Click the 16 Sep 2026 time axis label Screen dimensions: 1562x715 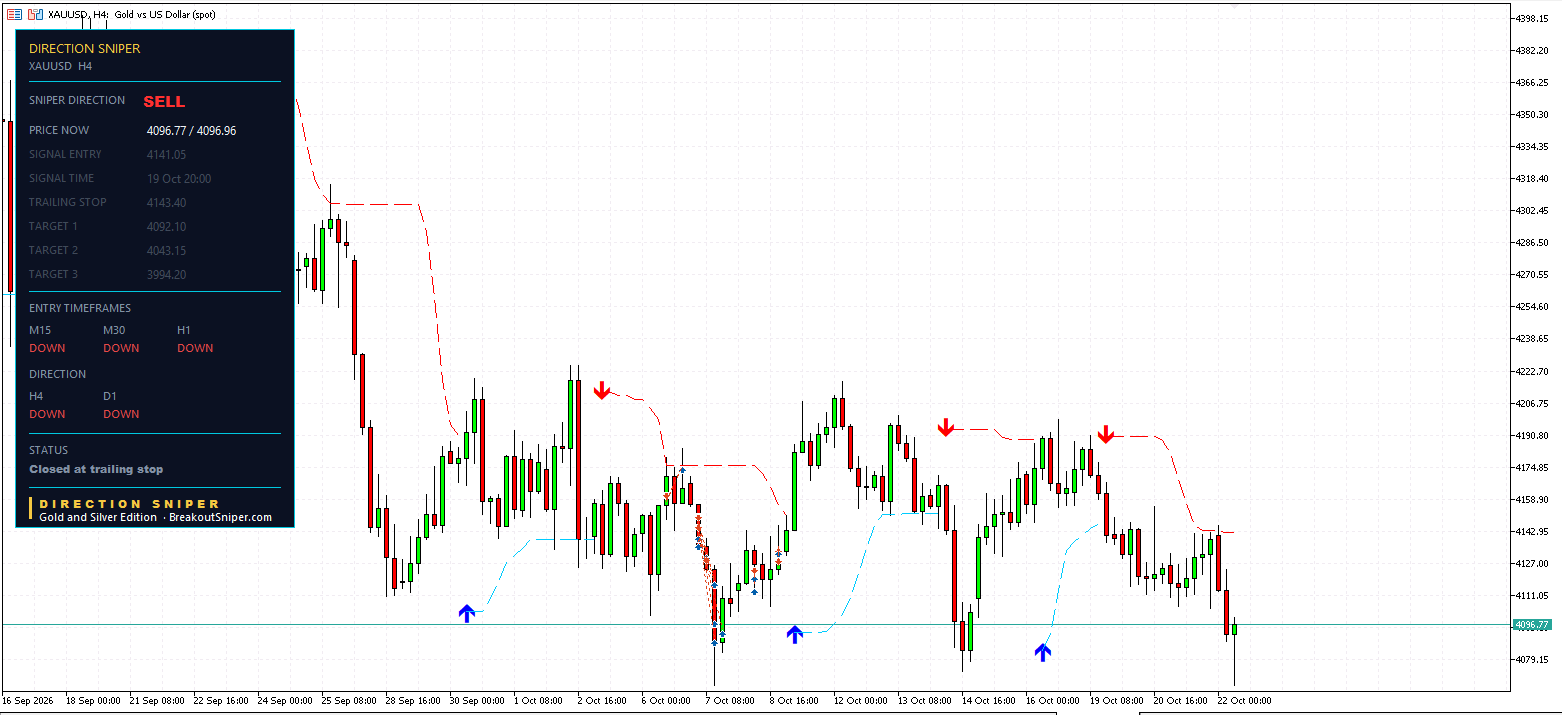click(28, 700)
